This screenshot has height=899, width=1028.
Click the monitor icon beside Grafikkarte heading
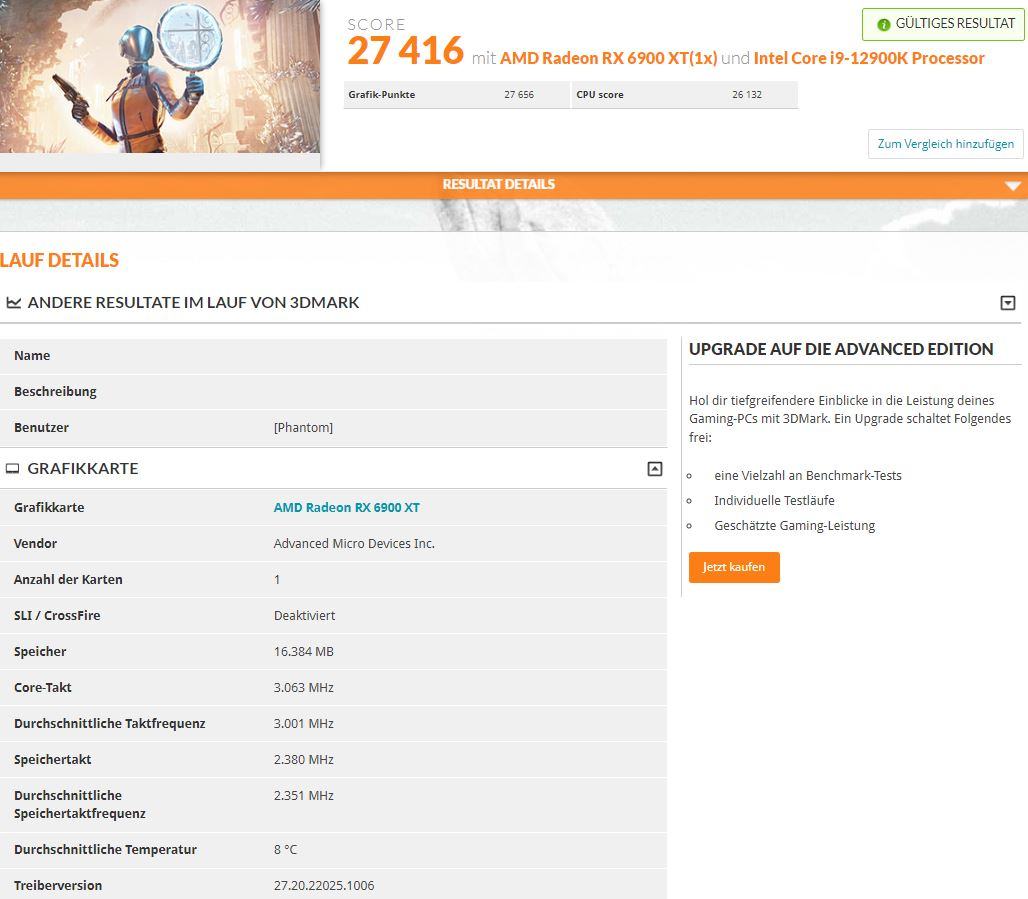[x=12, y=468]
